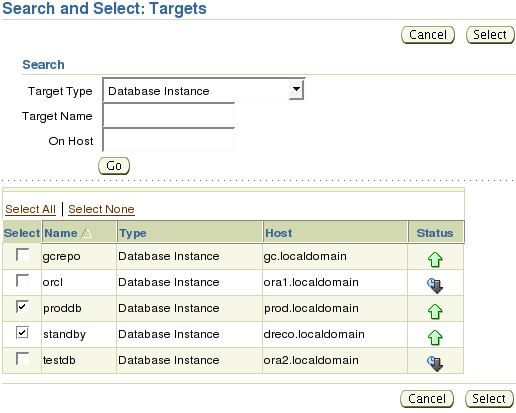Click the Select All link
Screen dimensions: 516x413
pyautogui.click(x=30, y=209)
